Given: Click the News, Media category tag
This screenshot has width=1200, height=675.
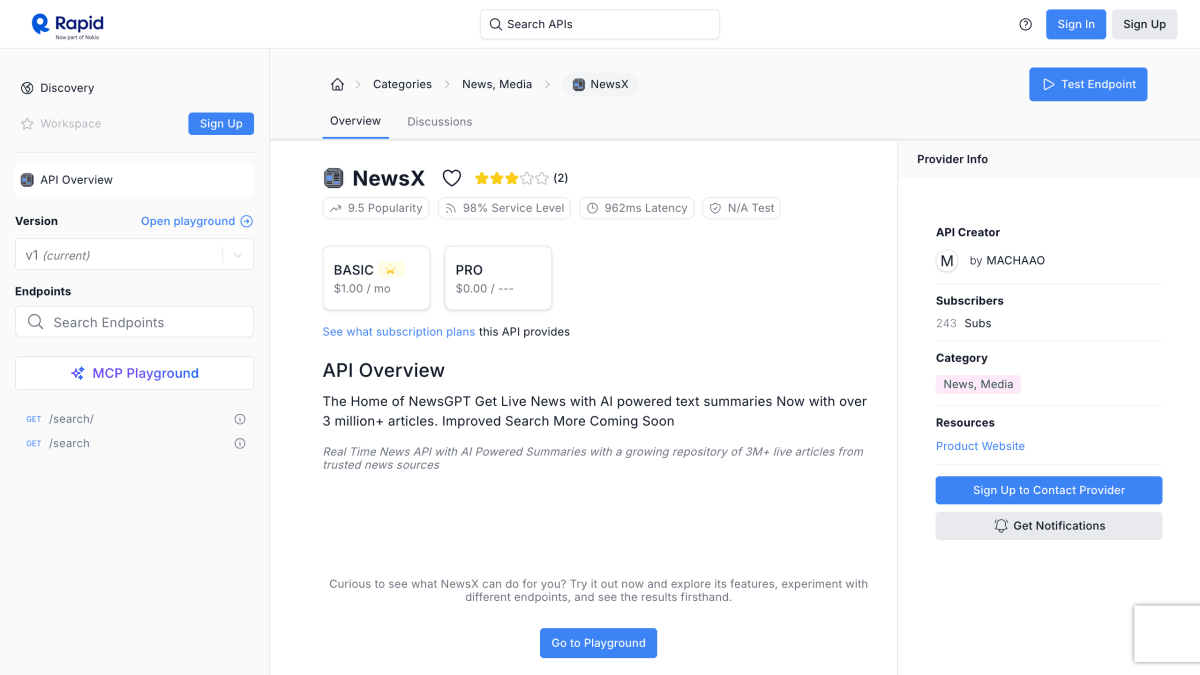Looking at the screenshot, I should point(978,384).
